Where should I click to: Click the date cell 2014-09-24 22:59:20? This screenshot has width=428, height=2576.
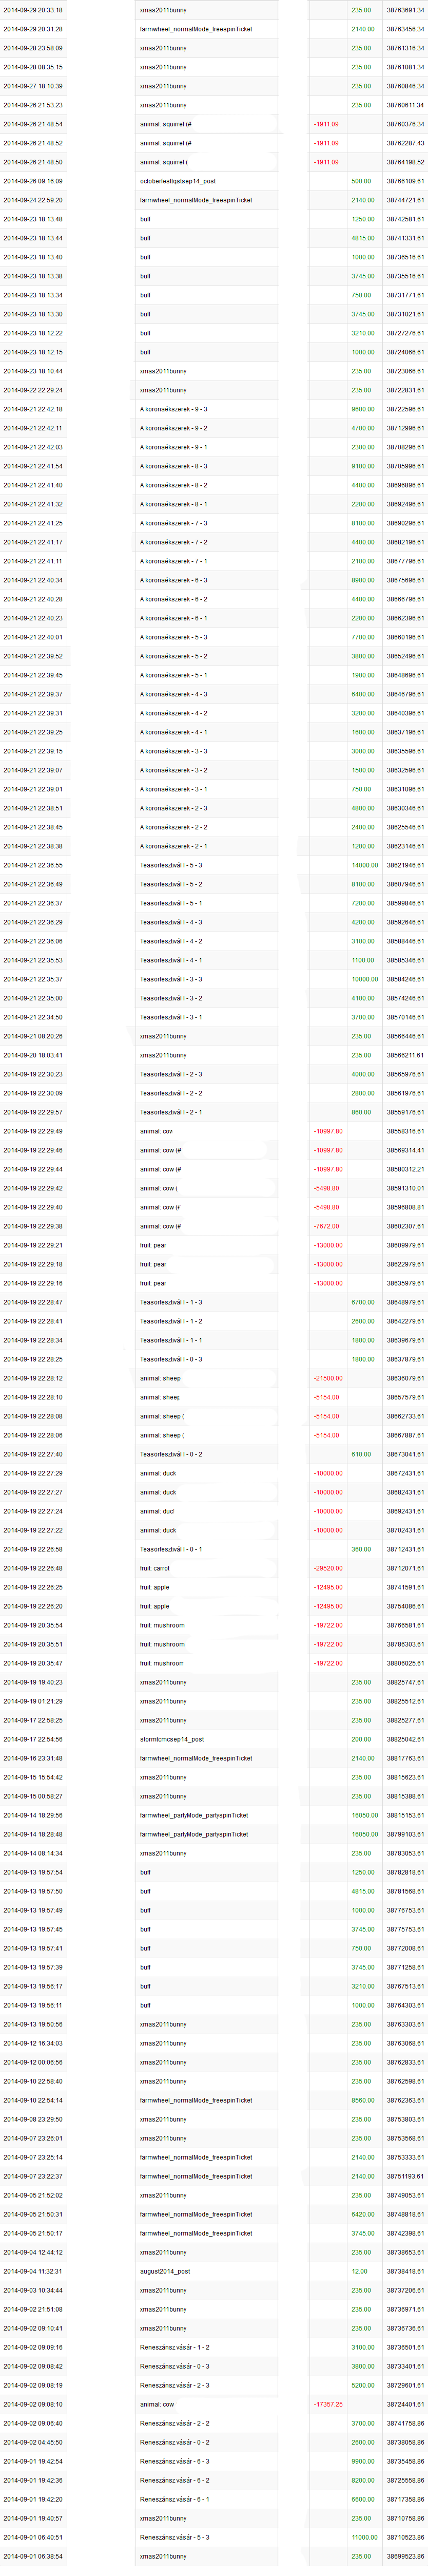coord(32,200)
